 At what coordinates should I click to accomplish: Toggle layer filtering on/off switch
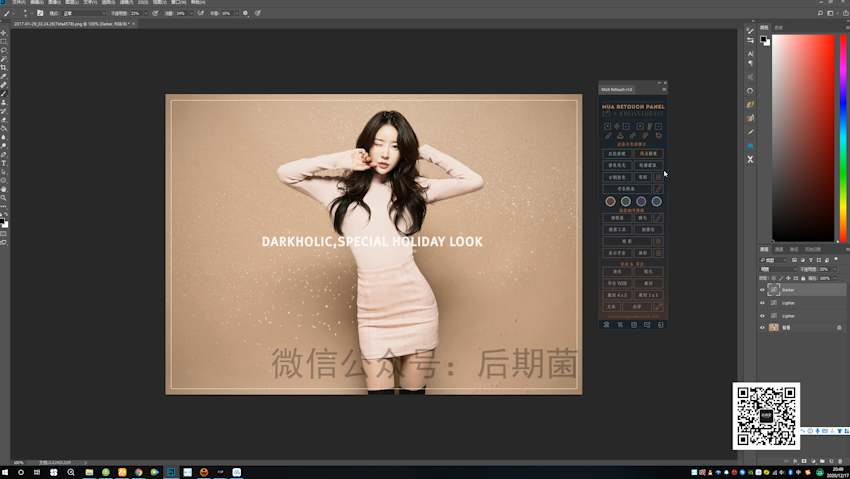click(x=835, y=260)
